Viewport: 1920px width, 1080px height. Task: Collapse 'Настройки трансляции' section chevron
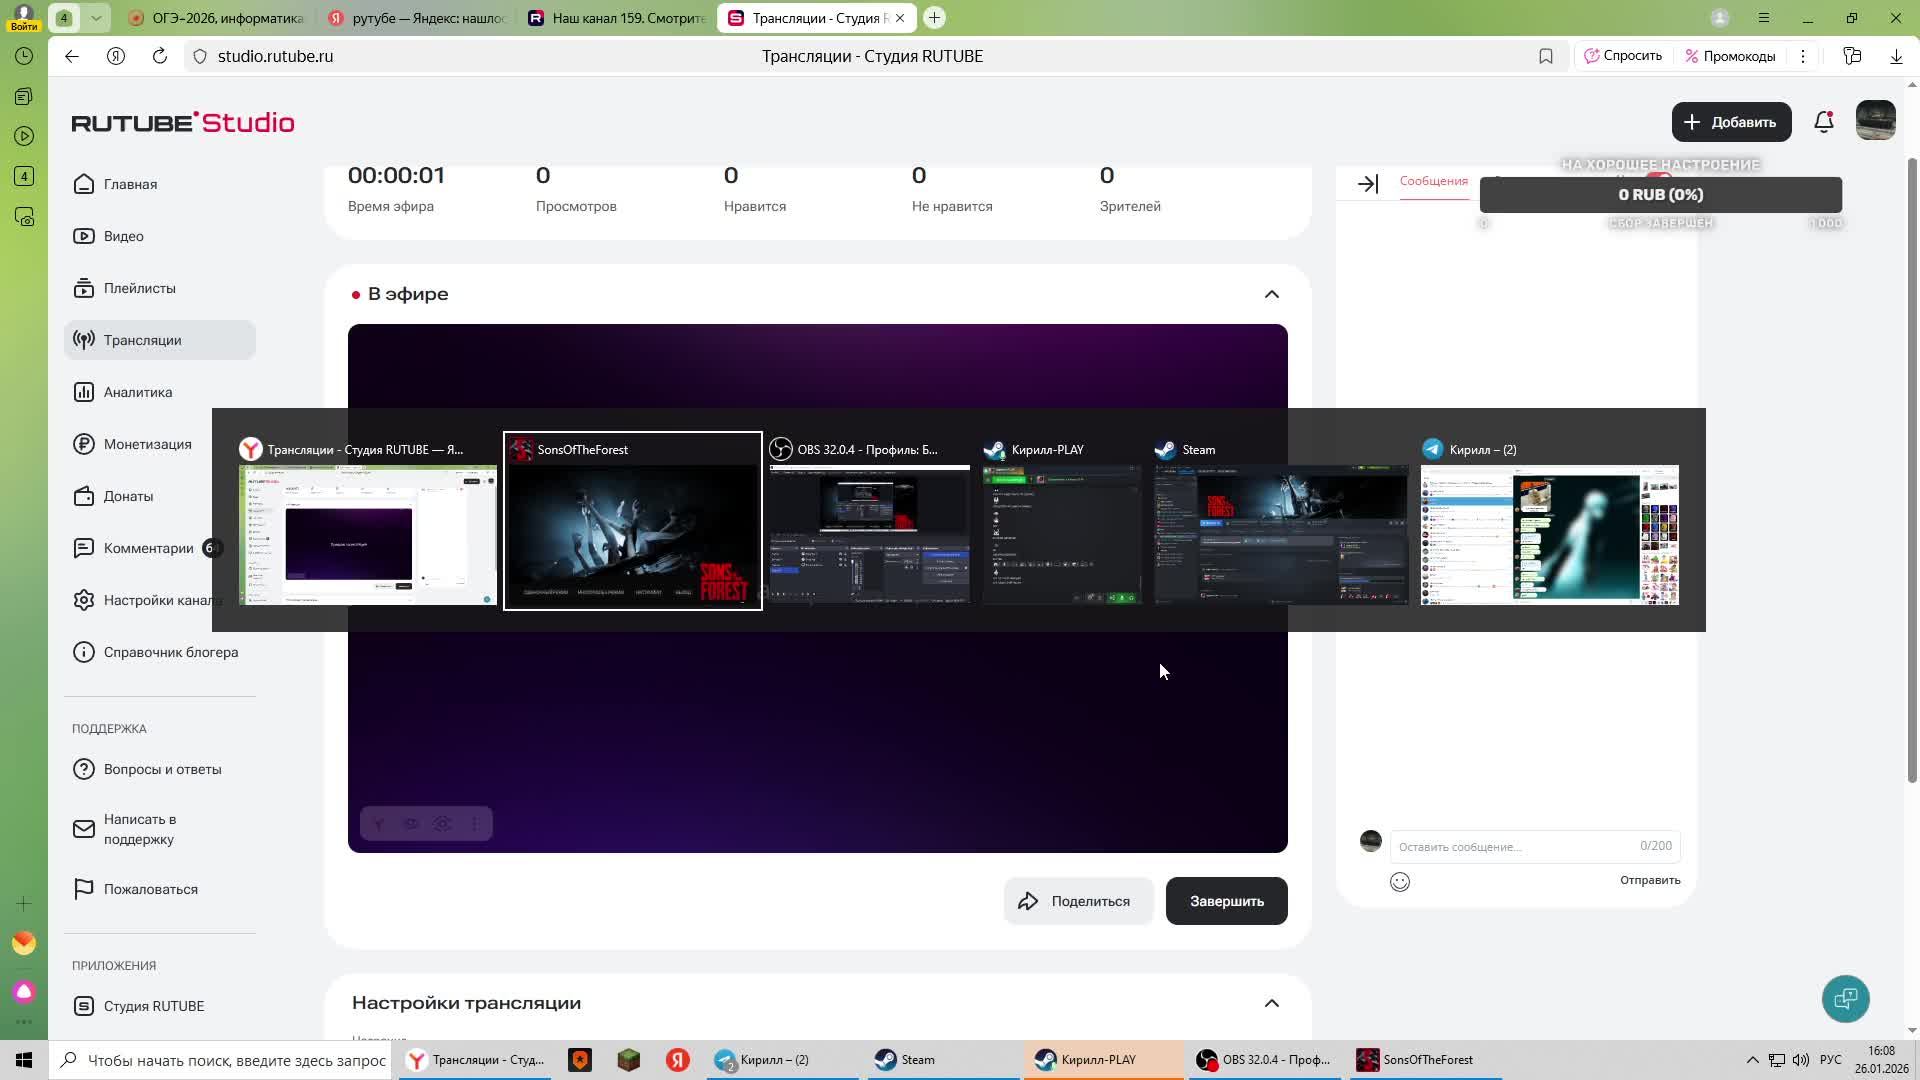1271,1003
